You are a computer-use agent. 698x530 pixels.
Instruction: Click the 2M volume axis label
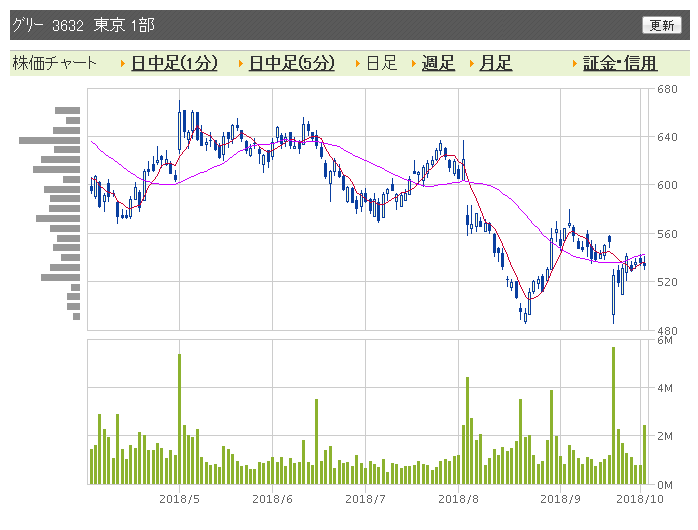pyautogui.click(x=665, y=436)
